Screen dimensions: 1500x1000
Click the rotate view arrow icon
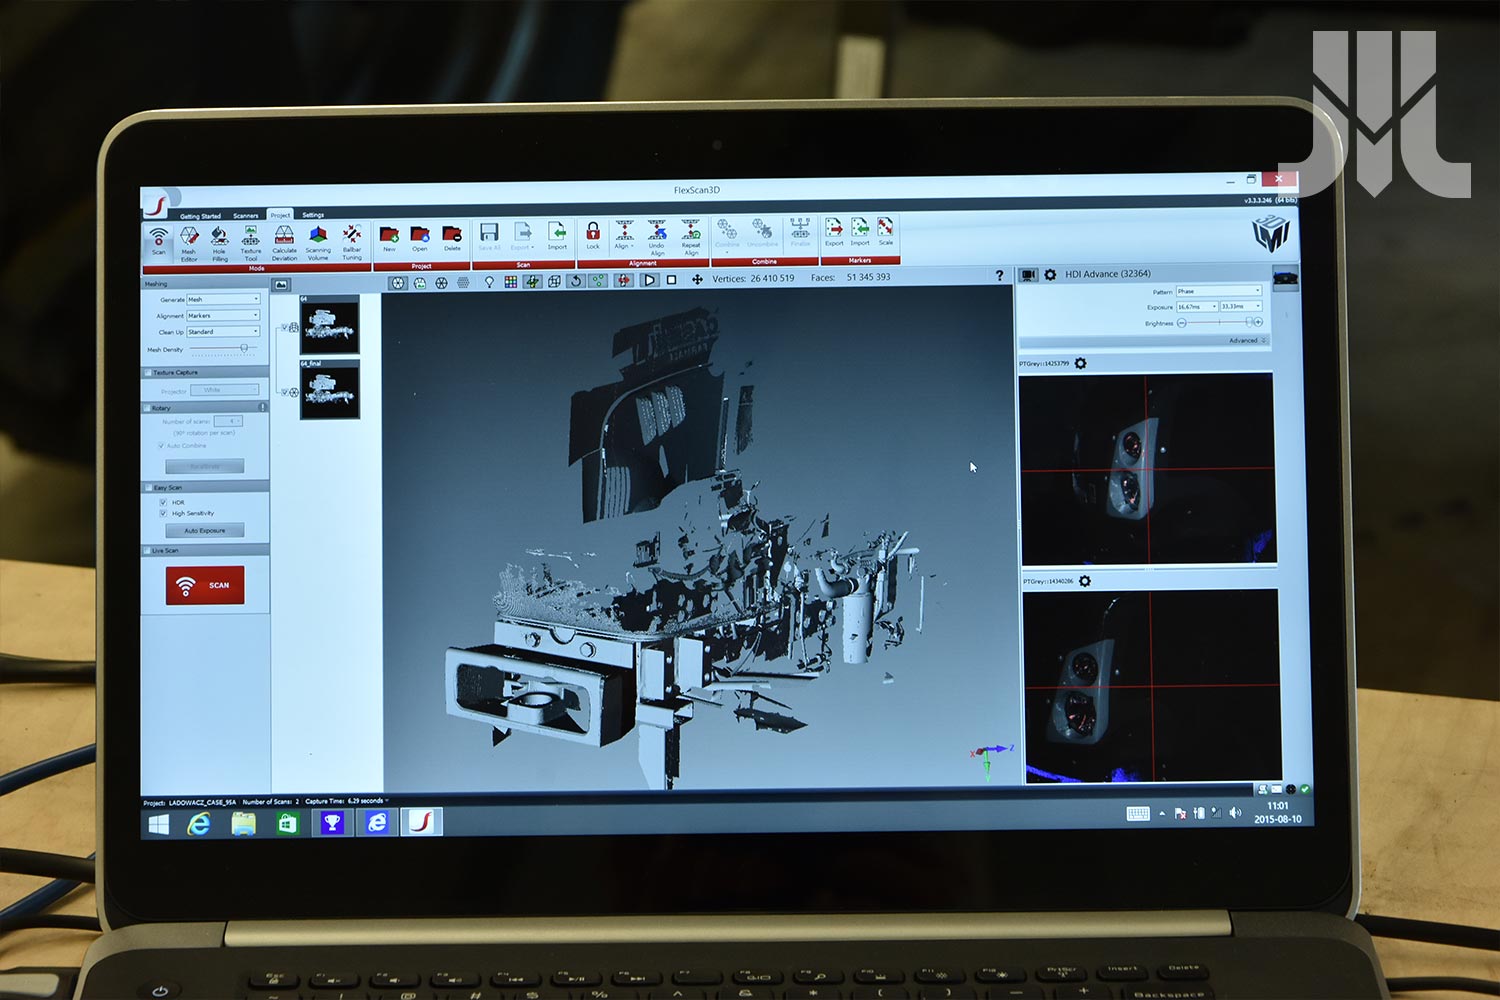pyautogui.click(x=576, y=281)
